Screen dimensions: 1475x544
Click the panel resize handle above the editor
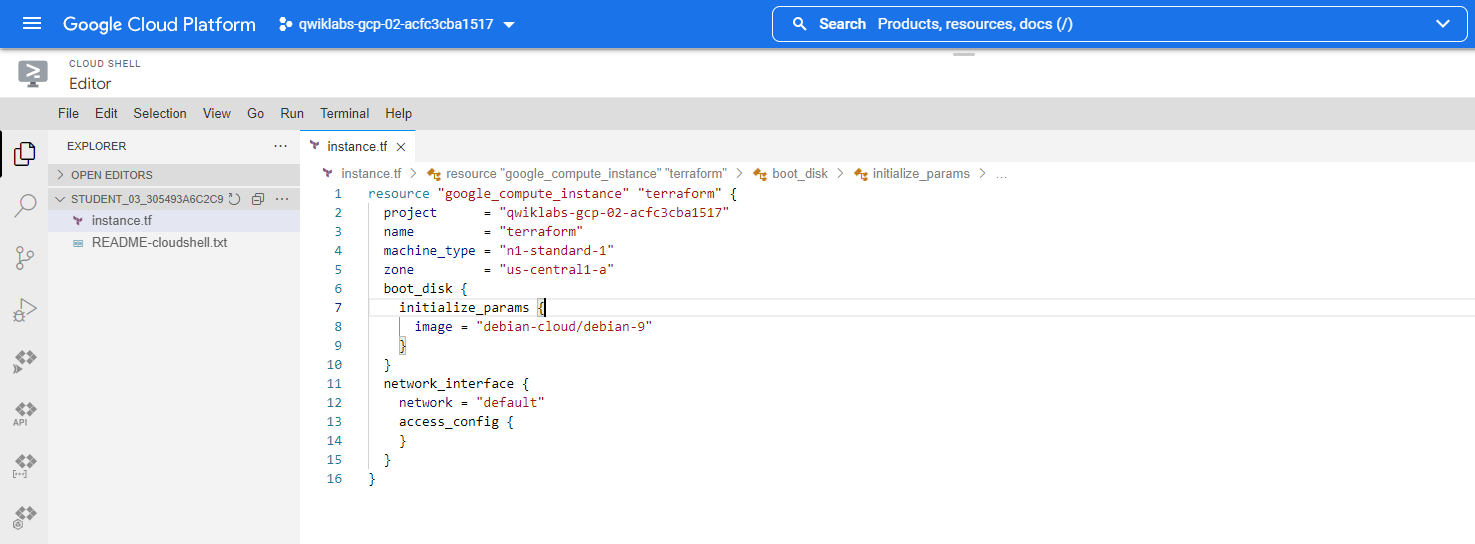coord(964,54)
